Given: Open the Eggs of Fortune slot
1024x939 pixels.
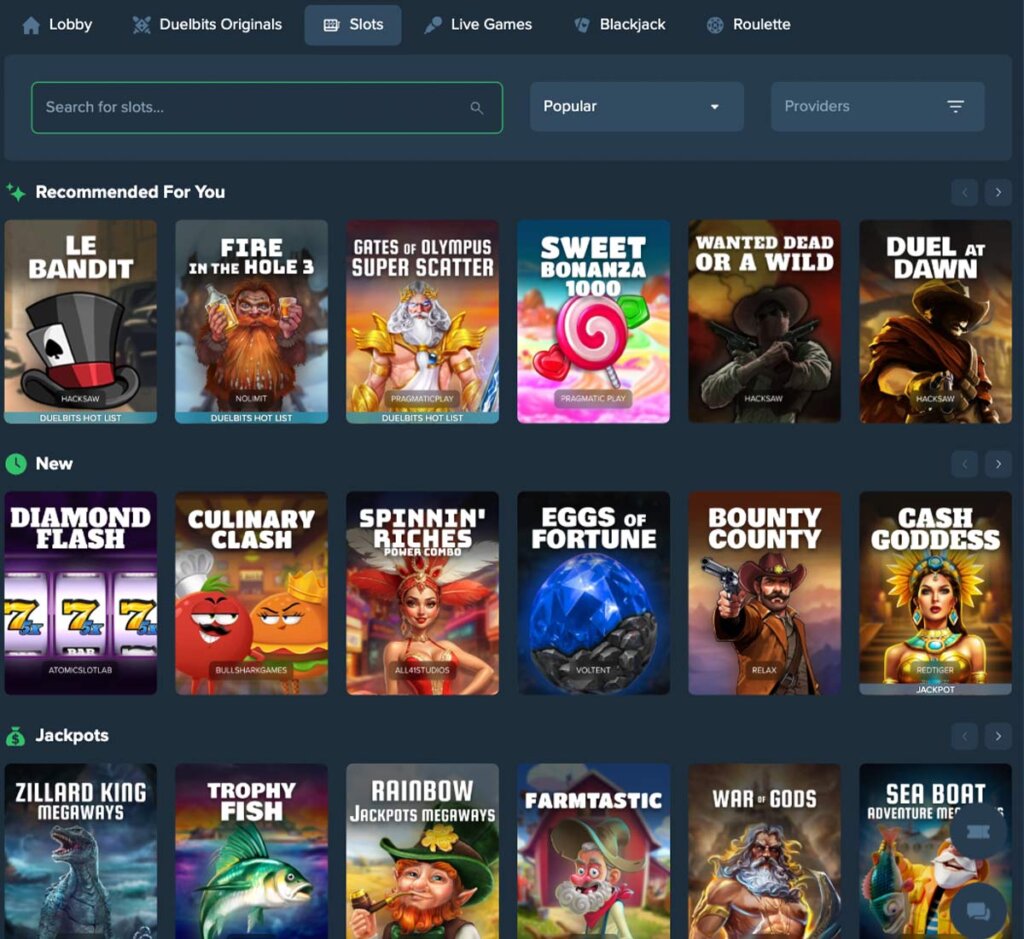Looking at the screenshot, I should pos(594,593).
